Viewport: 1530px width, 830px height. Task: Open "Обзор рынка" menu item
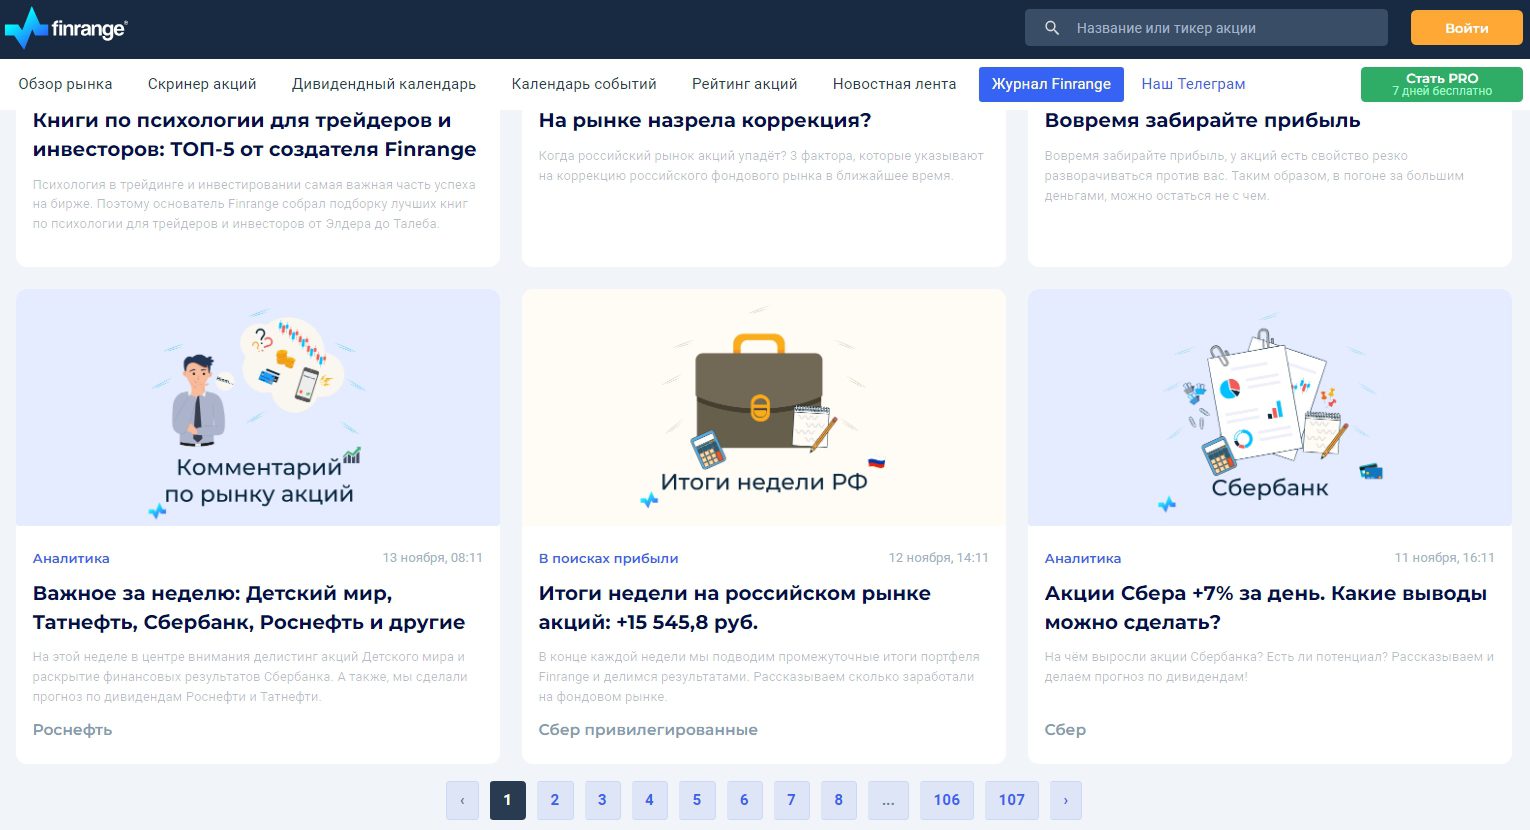coord(65,84)
